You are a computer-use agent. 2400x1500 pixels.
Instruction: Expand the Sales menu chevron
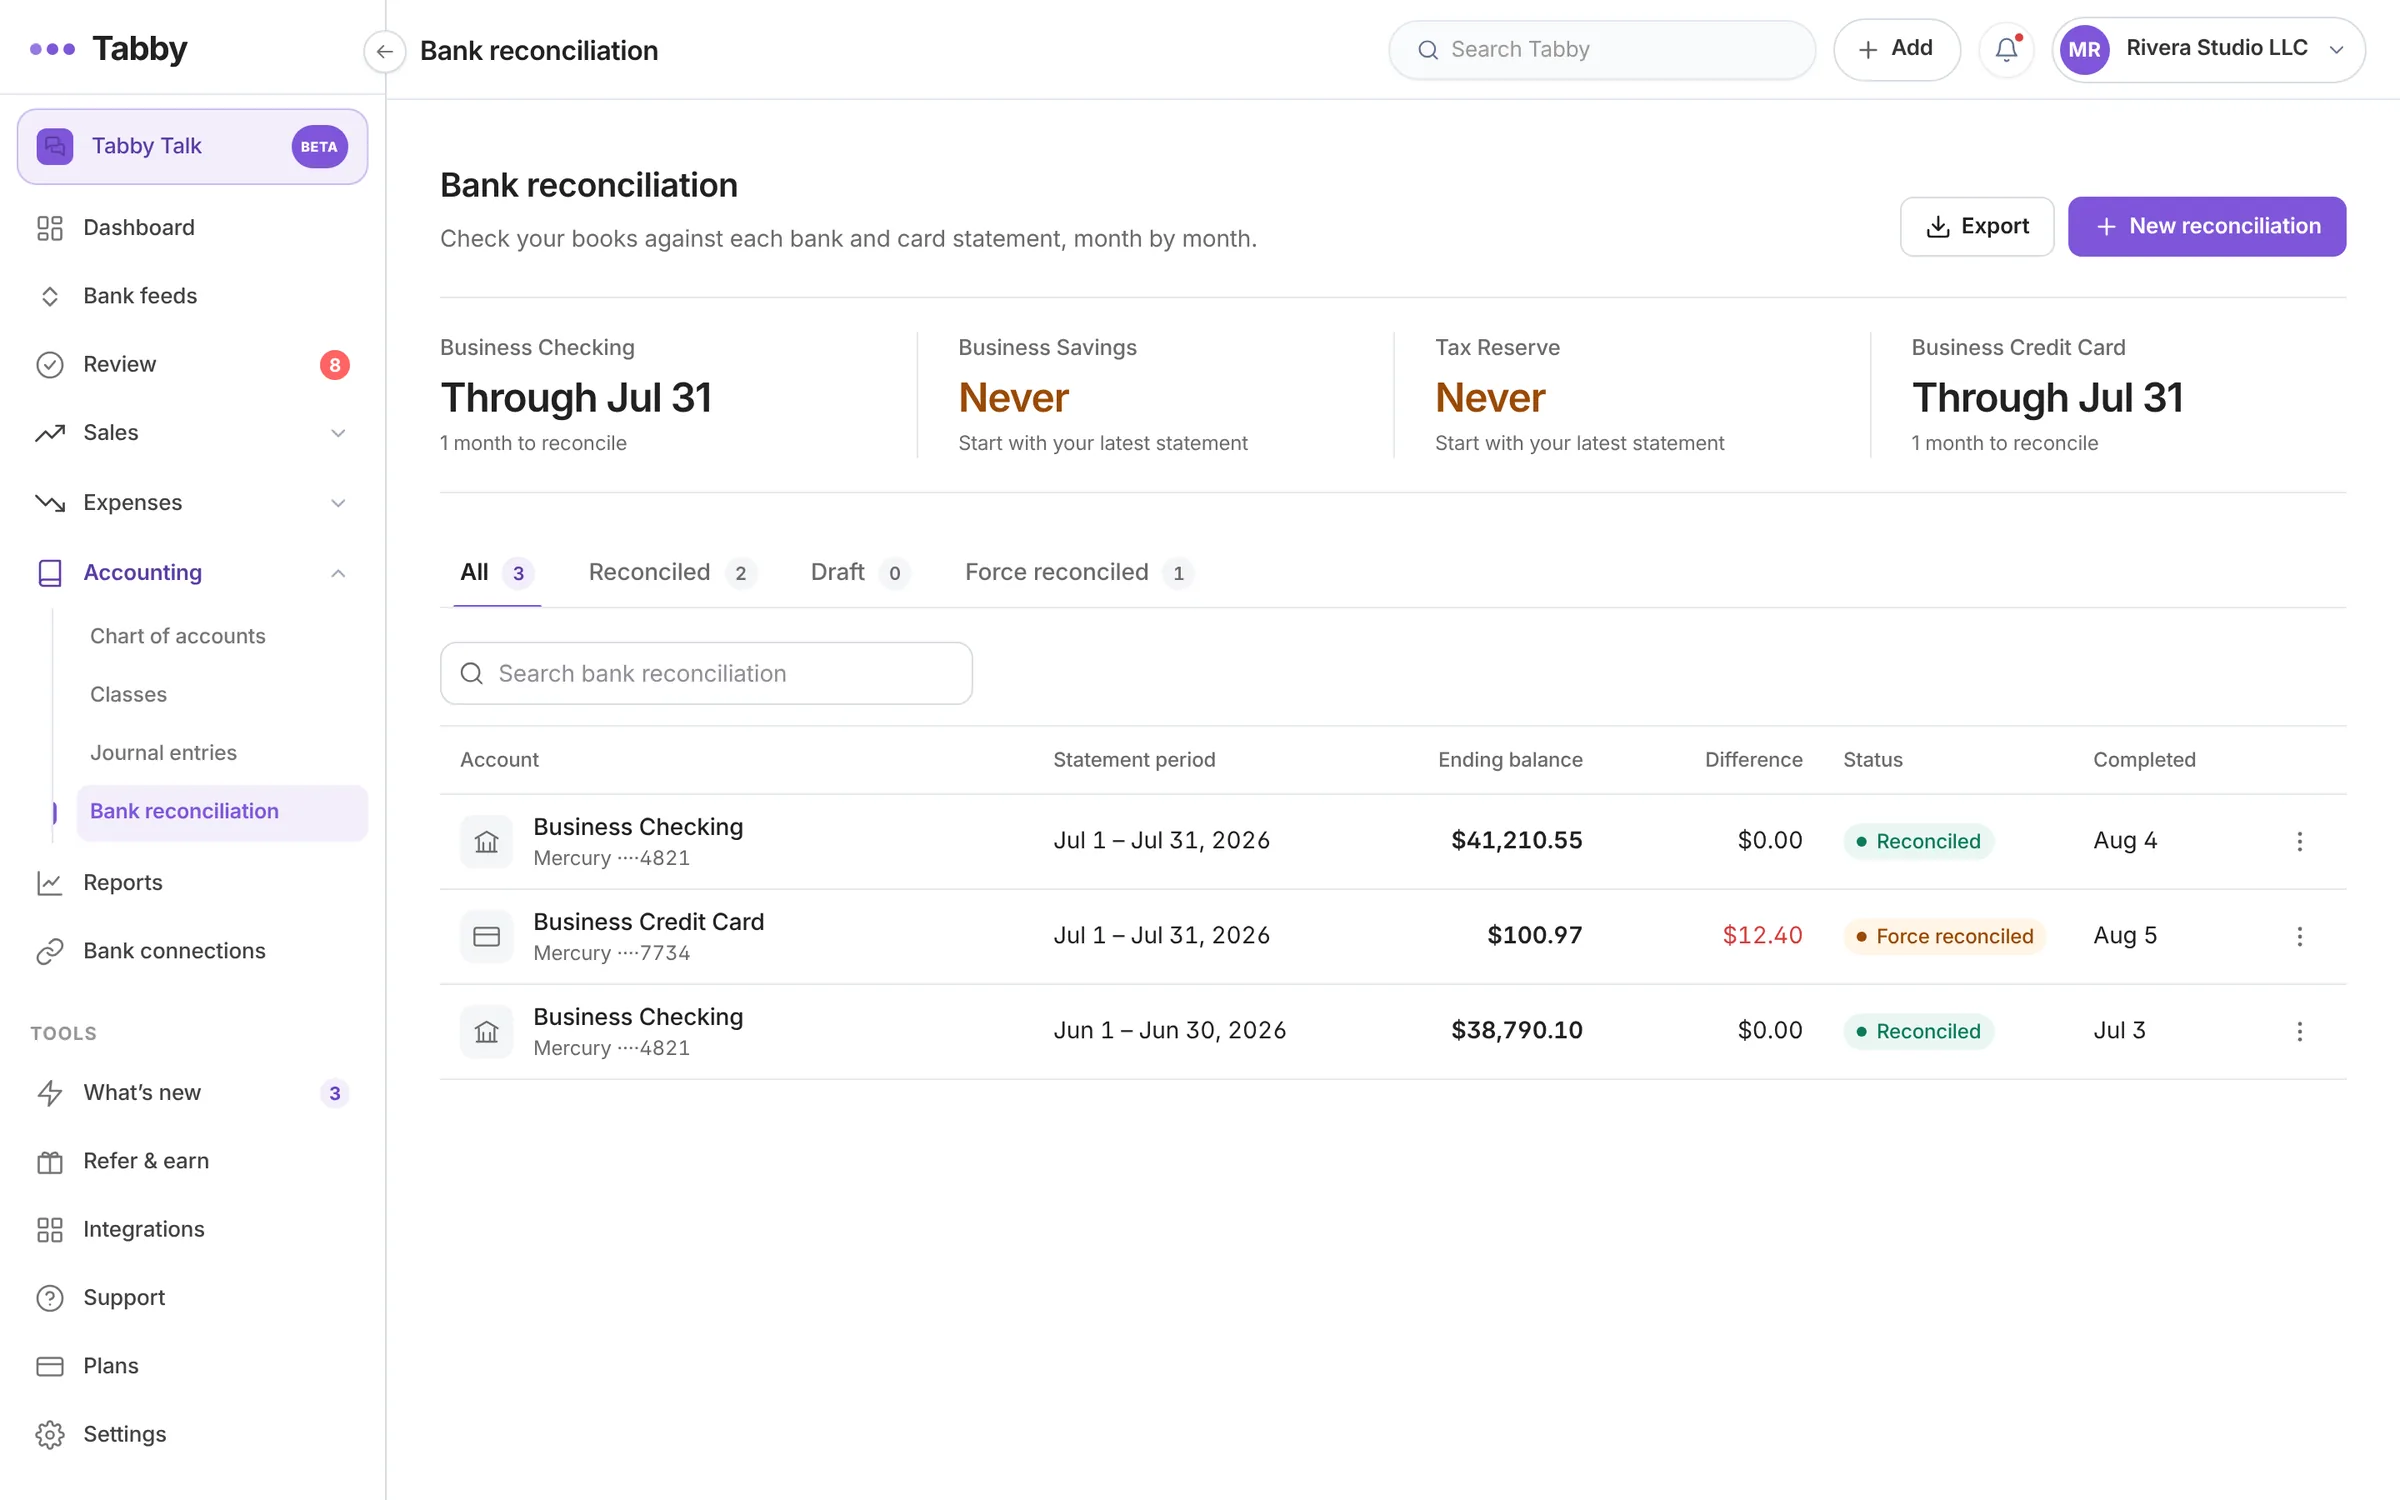point(338,433)
